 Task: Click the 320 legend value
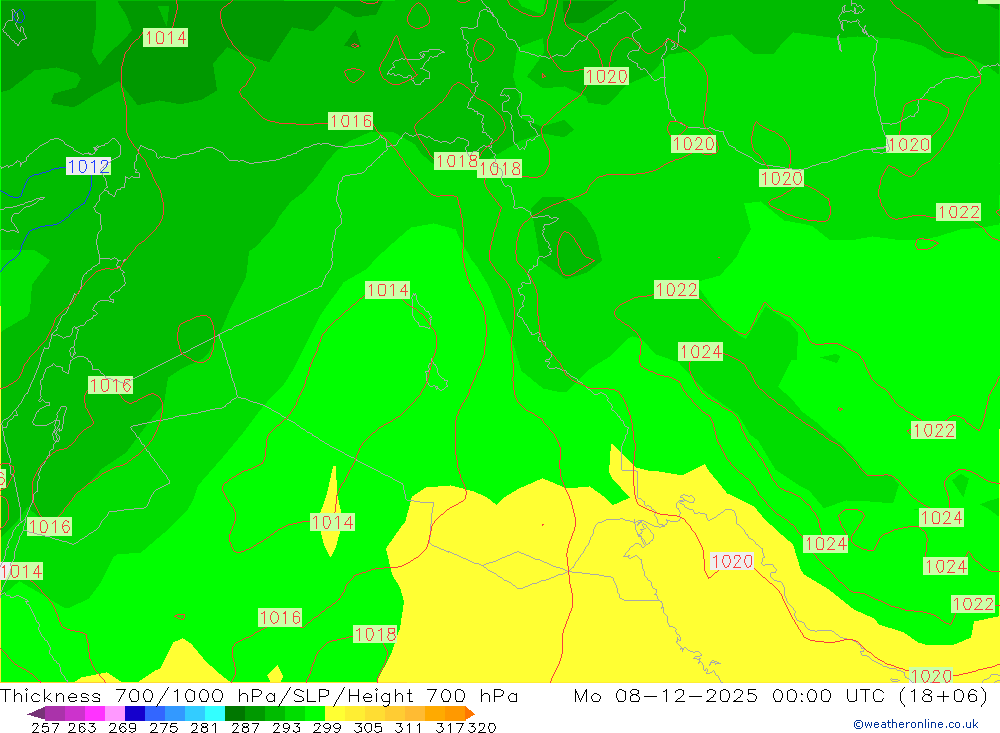(x=482, y=727)
